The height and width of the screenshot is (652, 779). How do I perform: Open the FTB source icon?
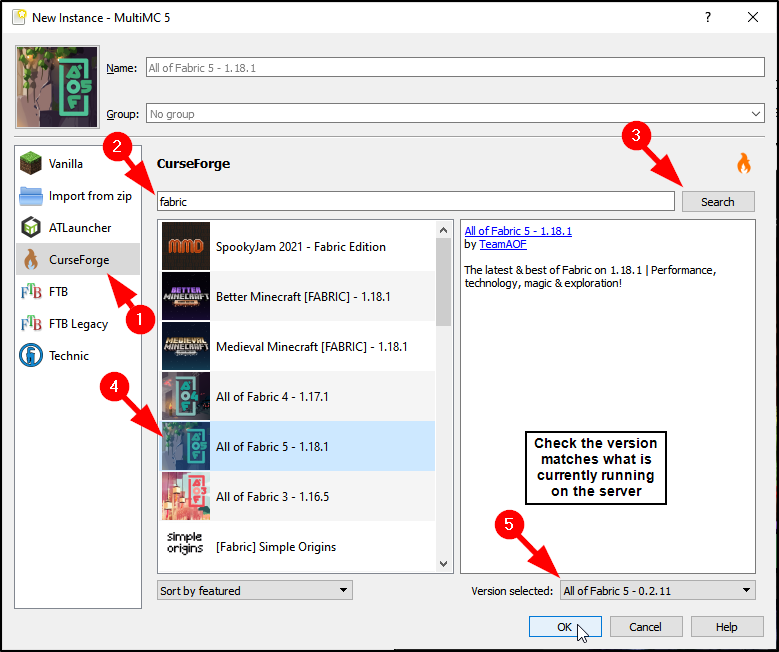31,291
